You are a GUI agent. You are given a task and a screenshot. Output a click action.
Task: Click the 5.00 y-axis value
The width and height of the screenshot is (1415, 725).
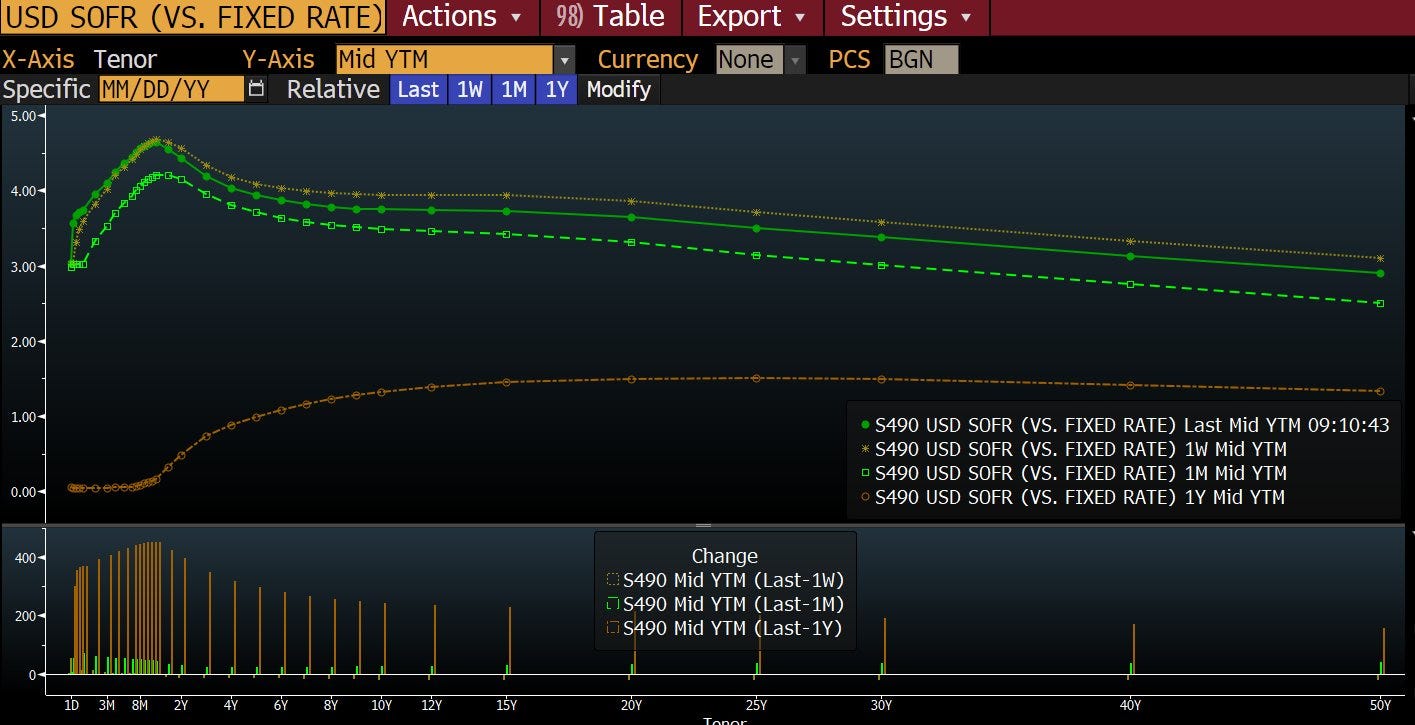click(x=22, y=116)
